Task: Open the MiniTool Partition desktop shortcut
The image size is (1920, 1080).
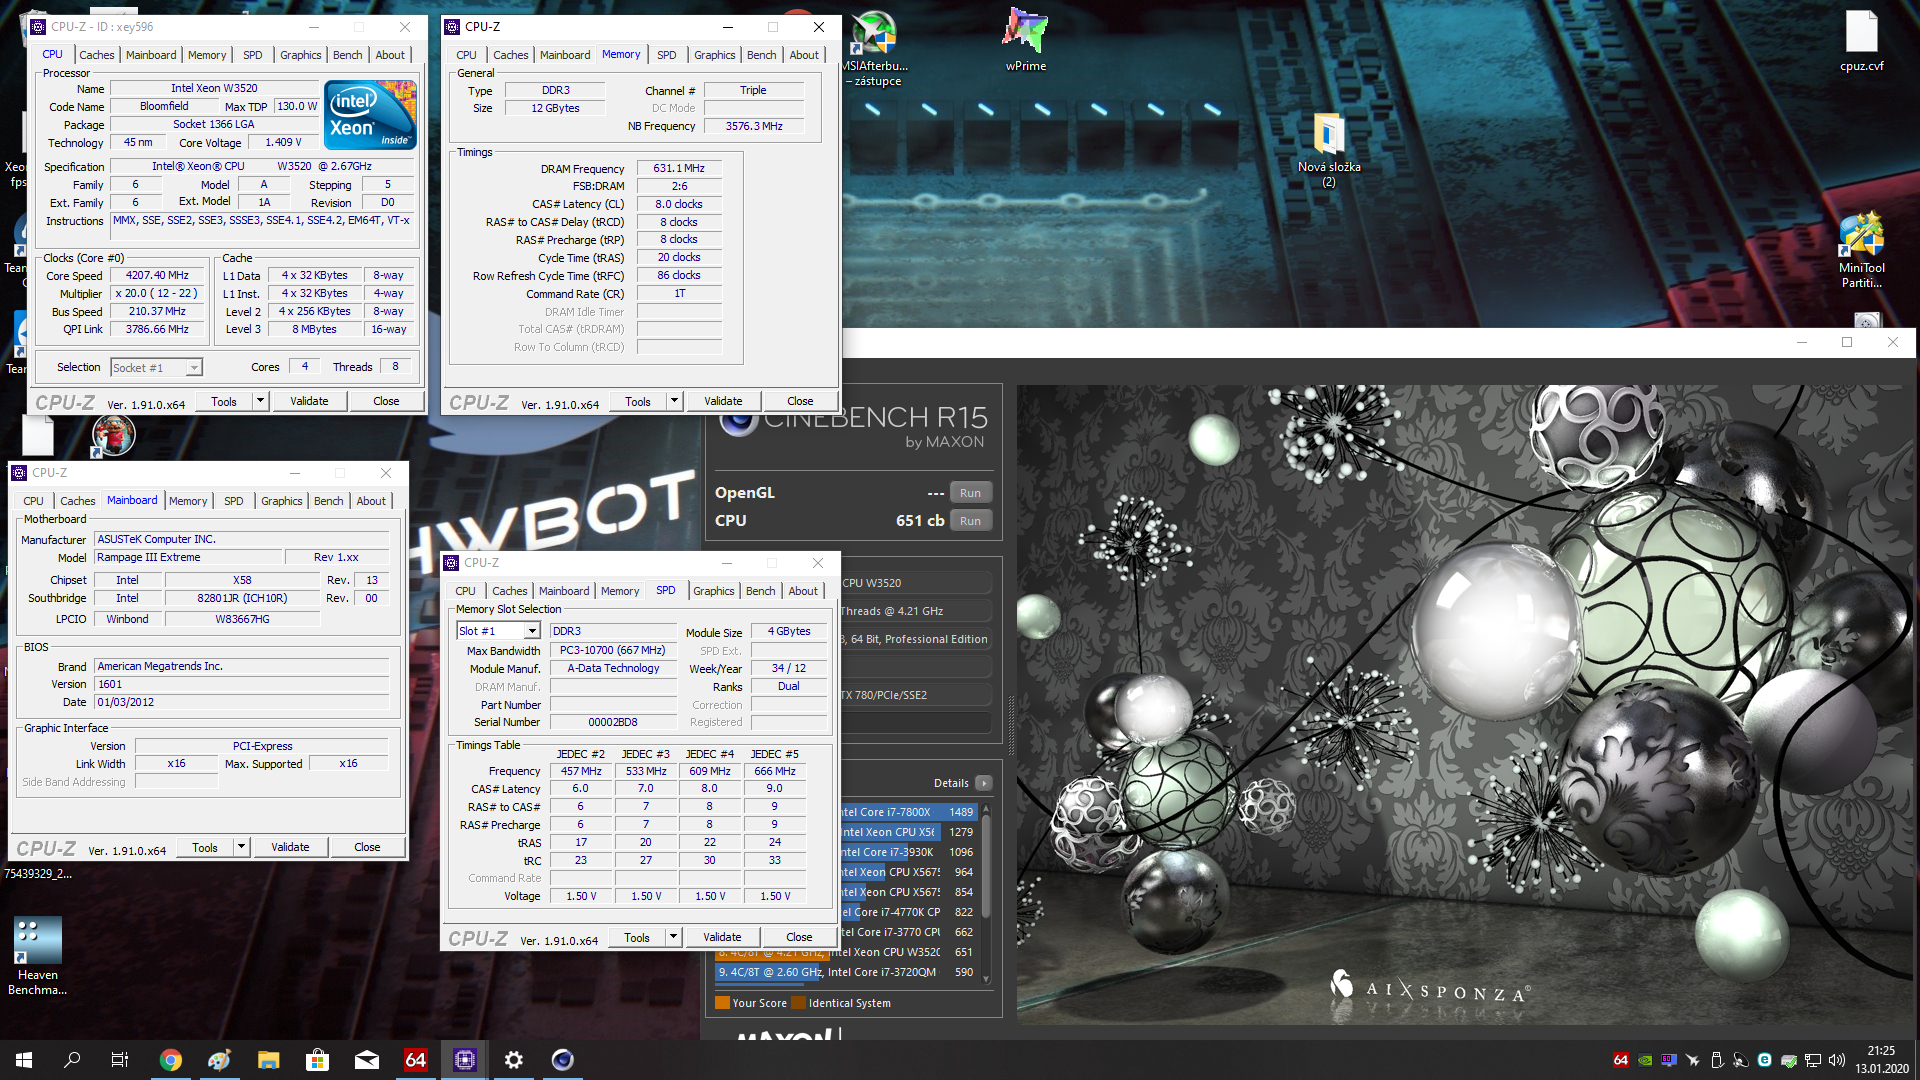Action: click(x=1861, y=250)
